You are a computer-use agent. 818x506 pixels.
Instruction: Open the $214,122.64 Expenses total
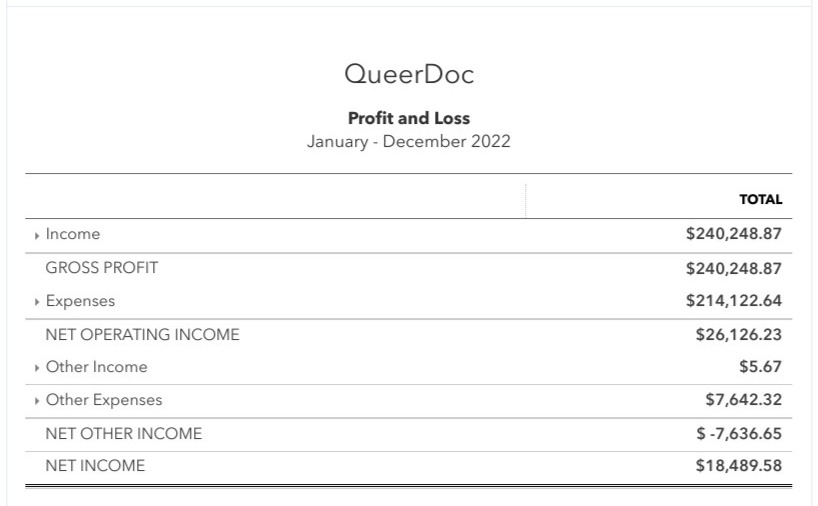click(x=733, y=301)
